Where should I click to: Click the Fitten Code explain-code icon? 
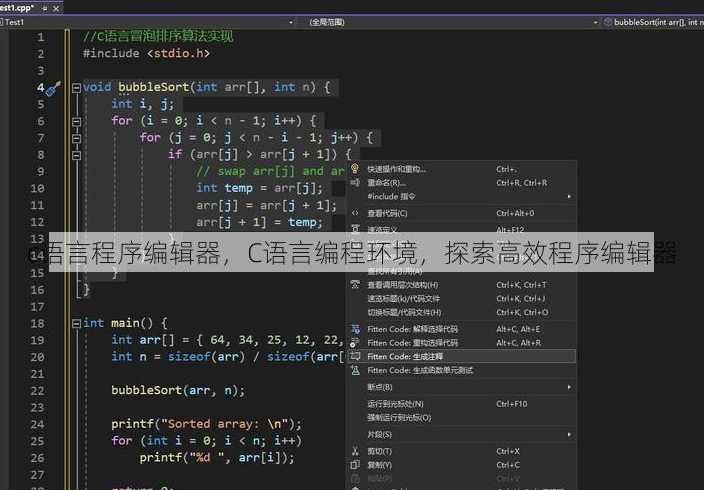coord(355,329)
